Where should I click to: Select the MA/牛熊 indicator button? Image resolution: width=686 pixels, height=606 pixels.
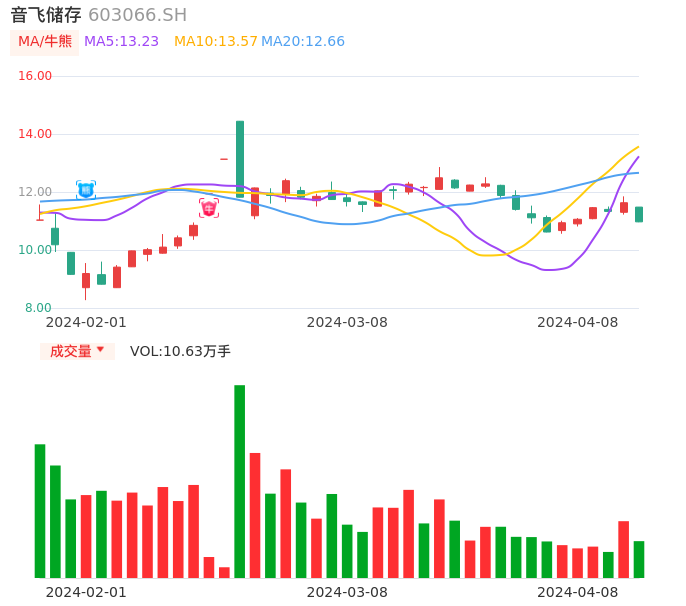[45, 42]
